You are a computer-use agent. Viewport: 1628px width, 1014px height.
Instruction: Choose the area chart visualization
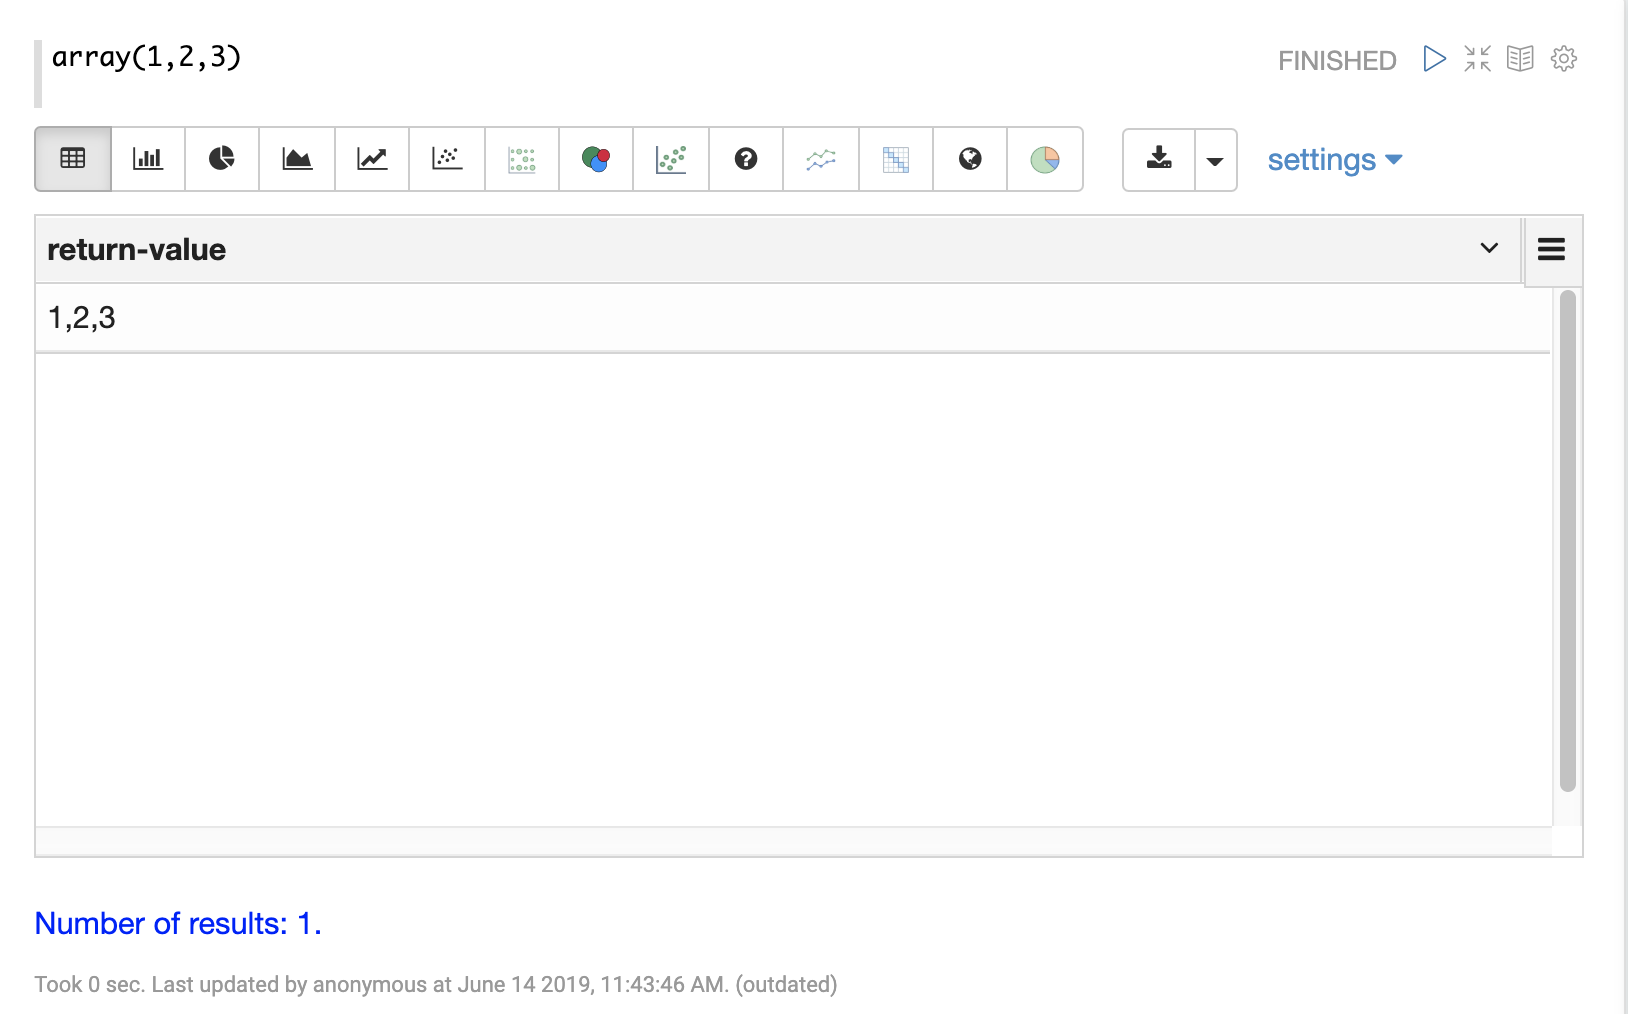pyautogui.click(x=297, y=159)
